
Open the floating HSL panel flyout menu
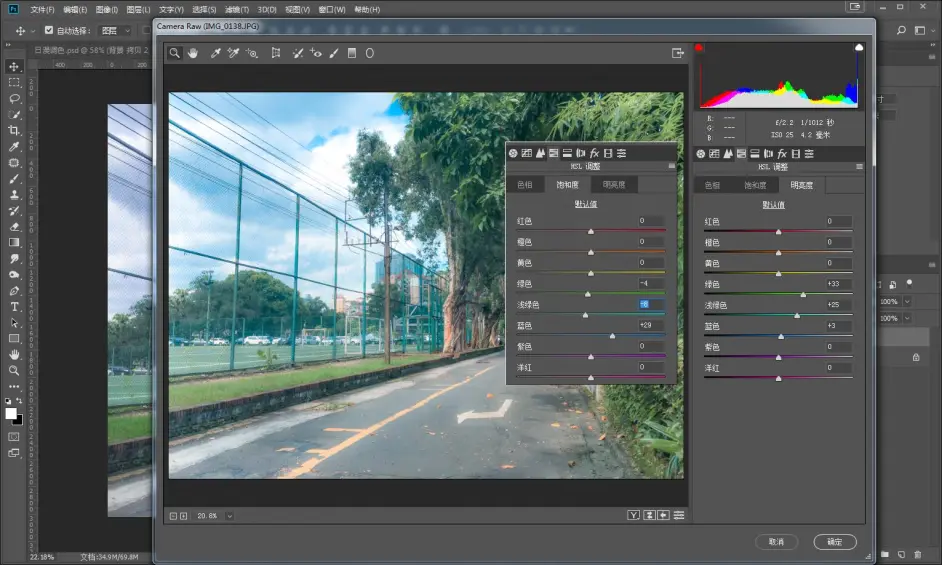[x=671, y=167]
